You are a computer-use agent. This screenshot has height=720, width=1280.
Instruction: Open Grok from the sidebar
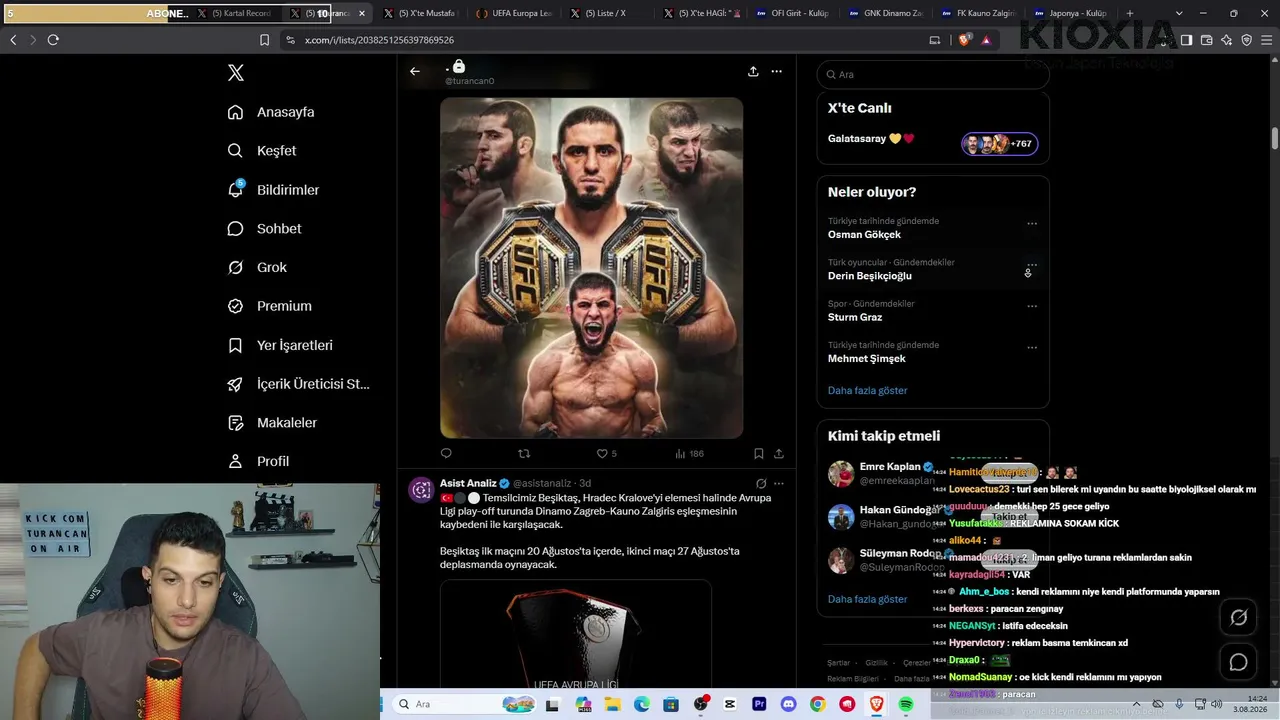click(x=257, y=268)
